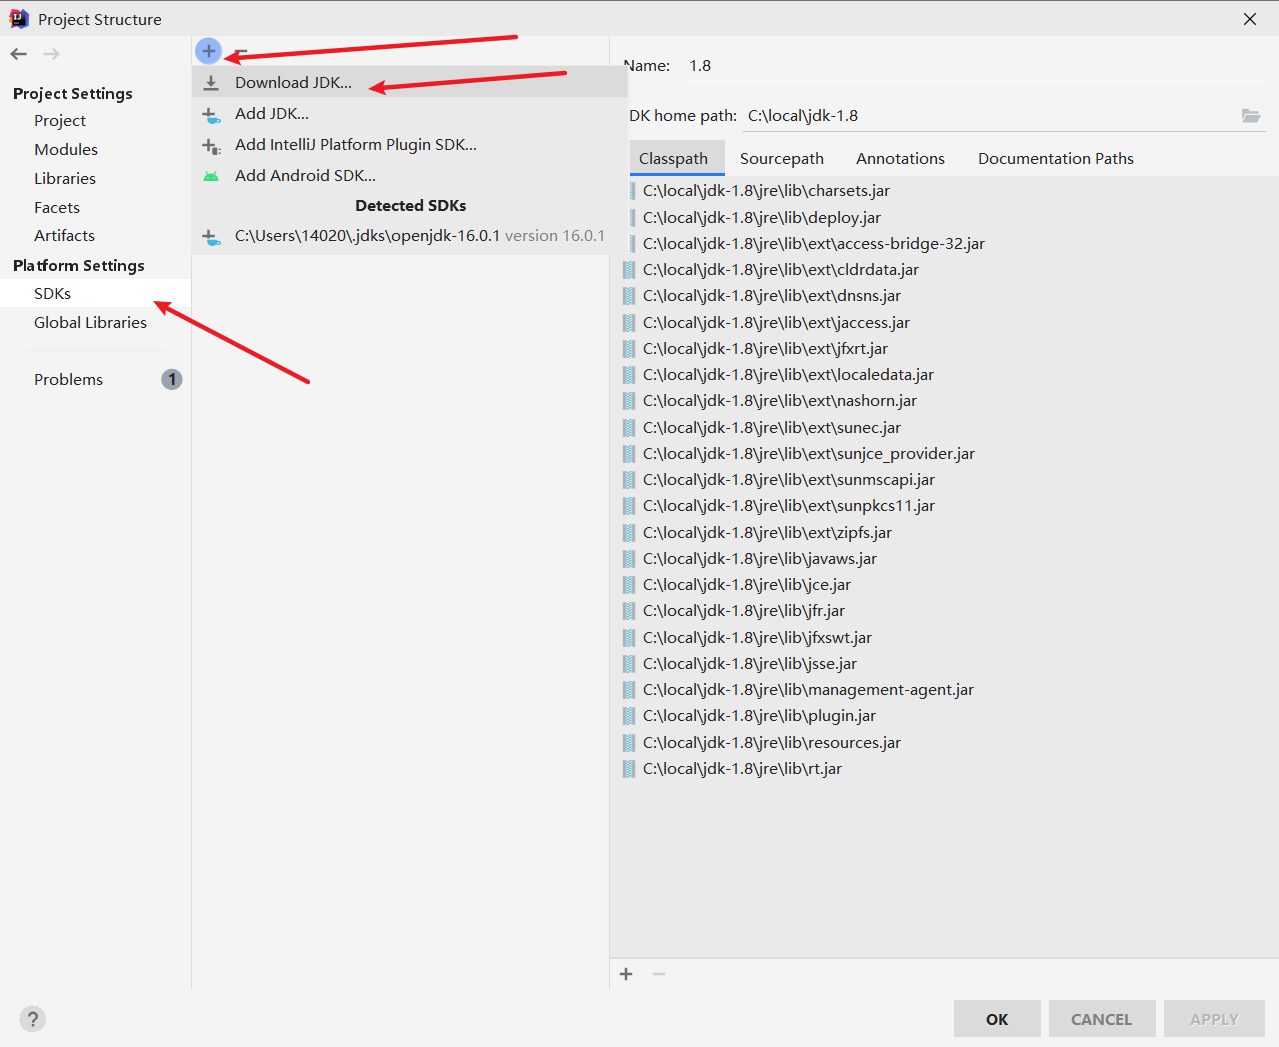Select charsets.jar classpath entry
1279x1047 pixels.
click(766, 191)
